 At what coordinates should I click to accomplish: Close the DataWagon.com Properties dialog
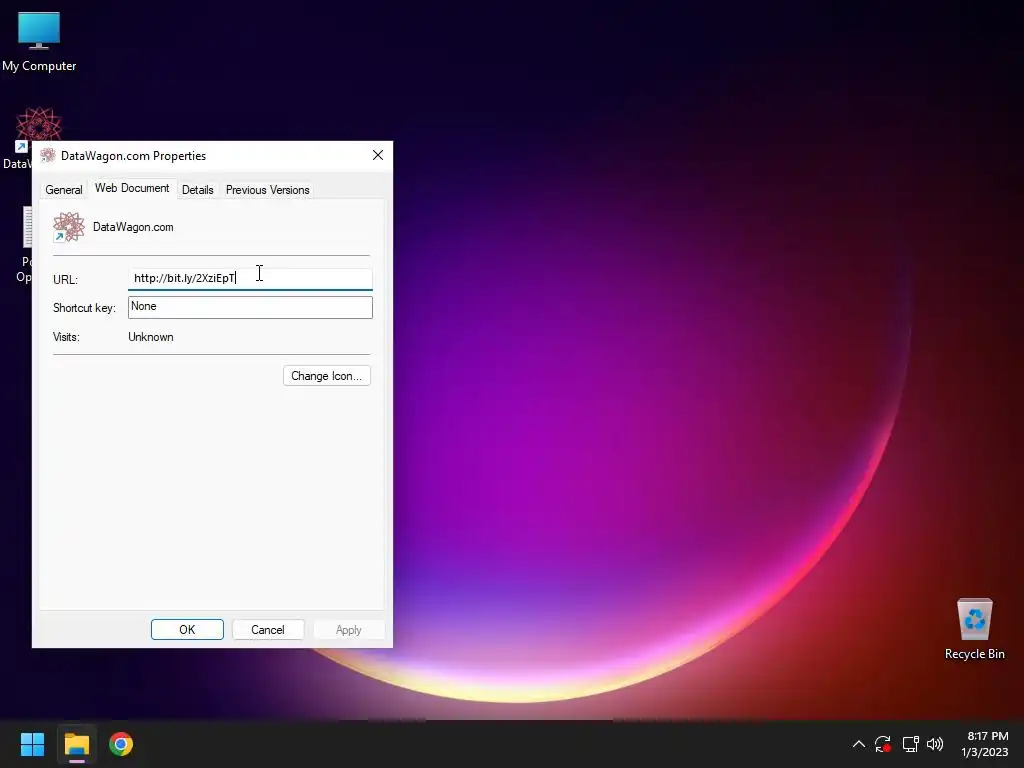[x=377, y=155]
